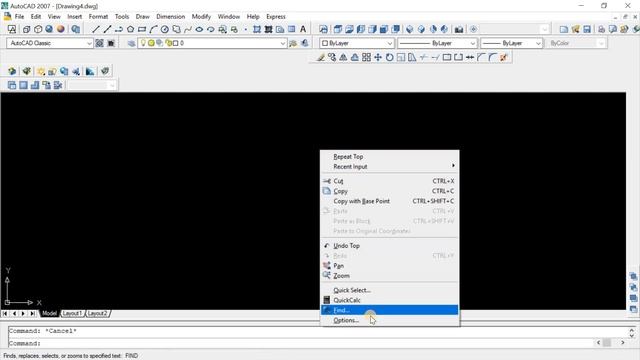Choose Find... in the context menu
Screen dimensions: 640x360
coord(390,310)
